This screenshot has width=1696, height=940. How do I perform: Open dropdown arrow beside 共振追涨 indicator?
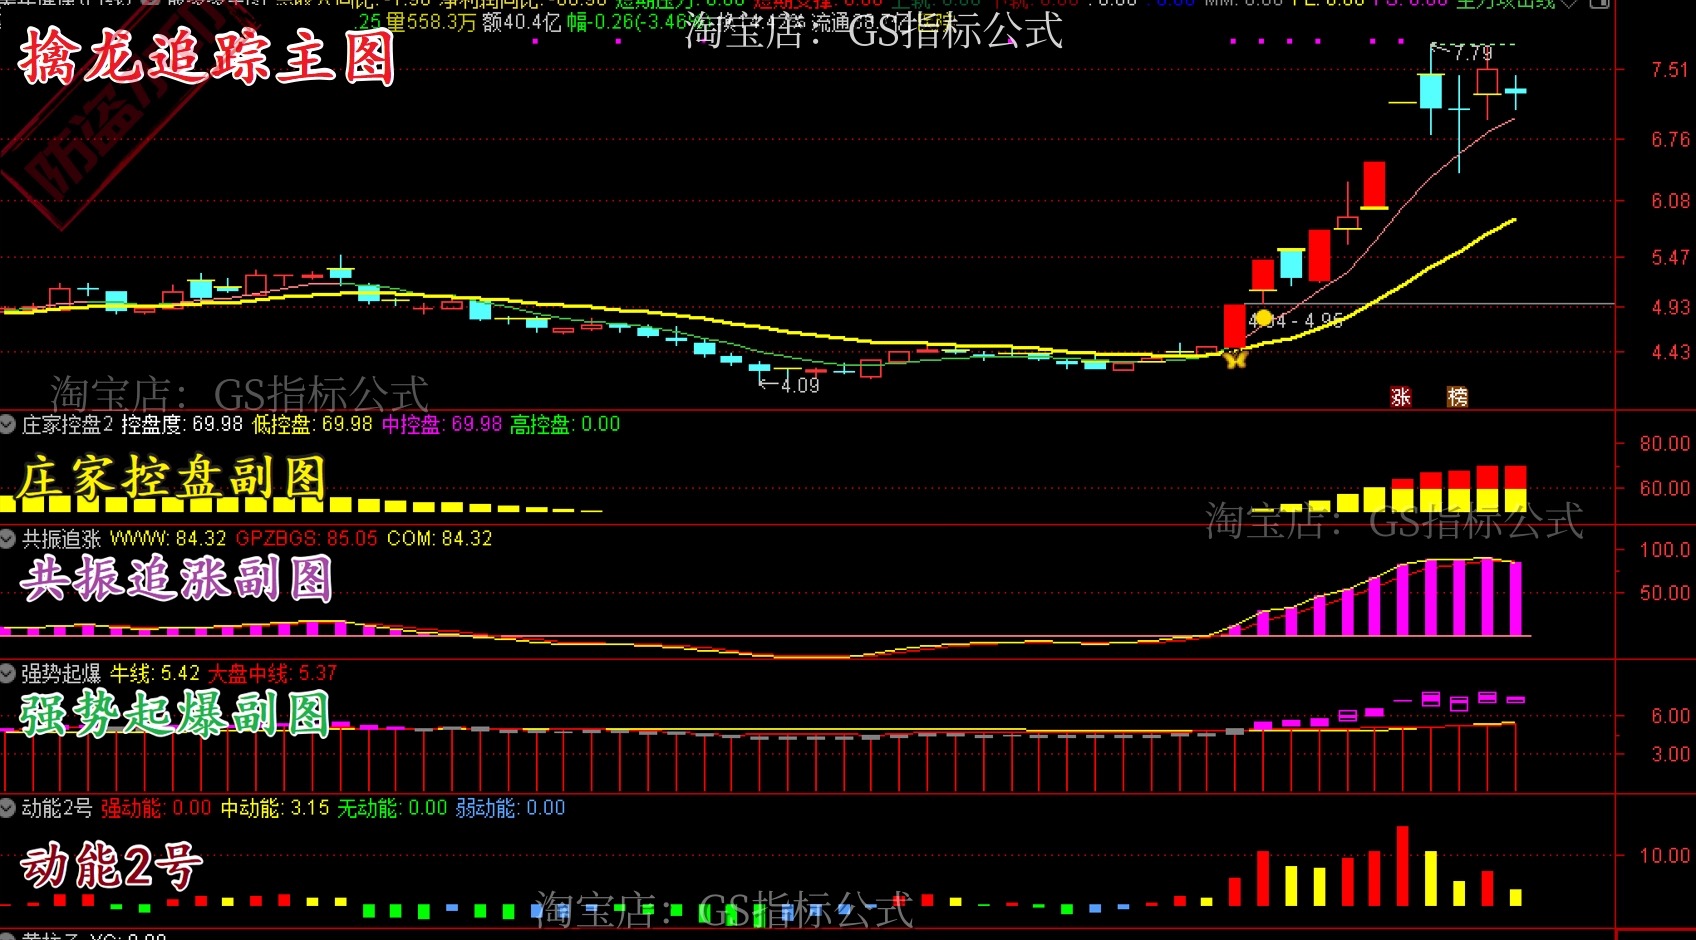click(x=8, y=539)
